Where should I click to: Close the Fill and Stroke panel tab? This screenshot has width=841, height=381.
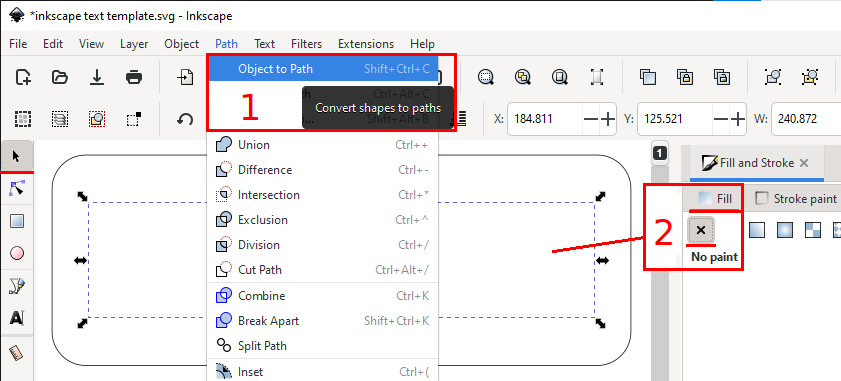(803, 163)
